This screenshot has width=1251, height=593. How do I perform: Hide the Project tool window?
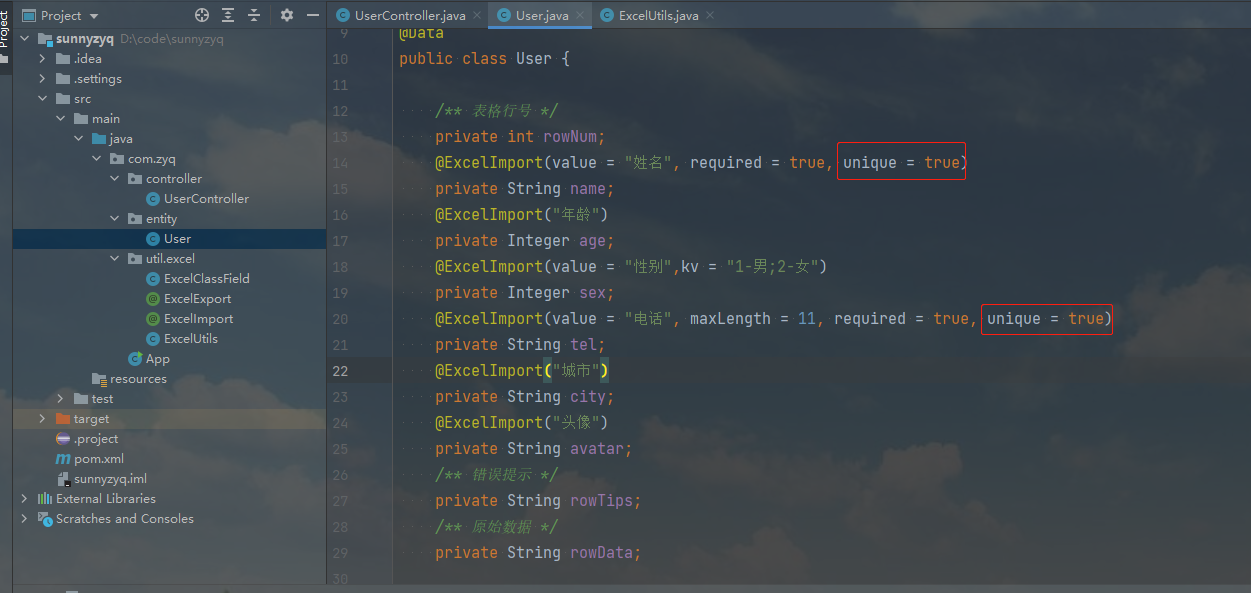pos(313,15)
